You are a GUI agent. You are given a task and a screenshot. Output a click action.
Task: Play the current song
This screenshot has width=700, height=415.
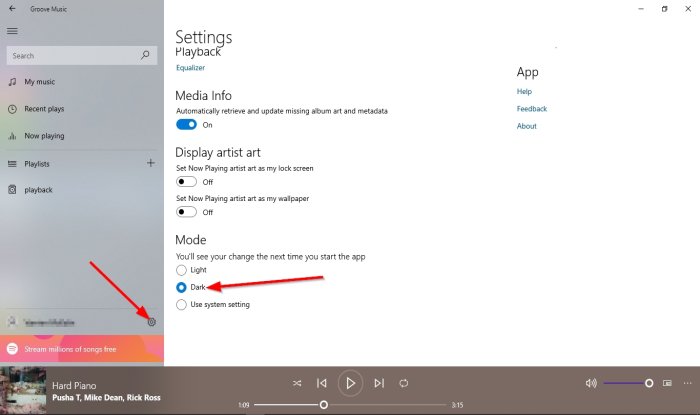(350, 383)
